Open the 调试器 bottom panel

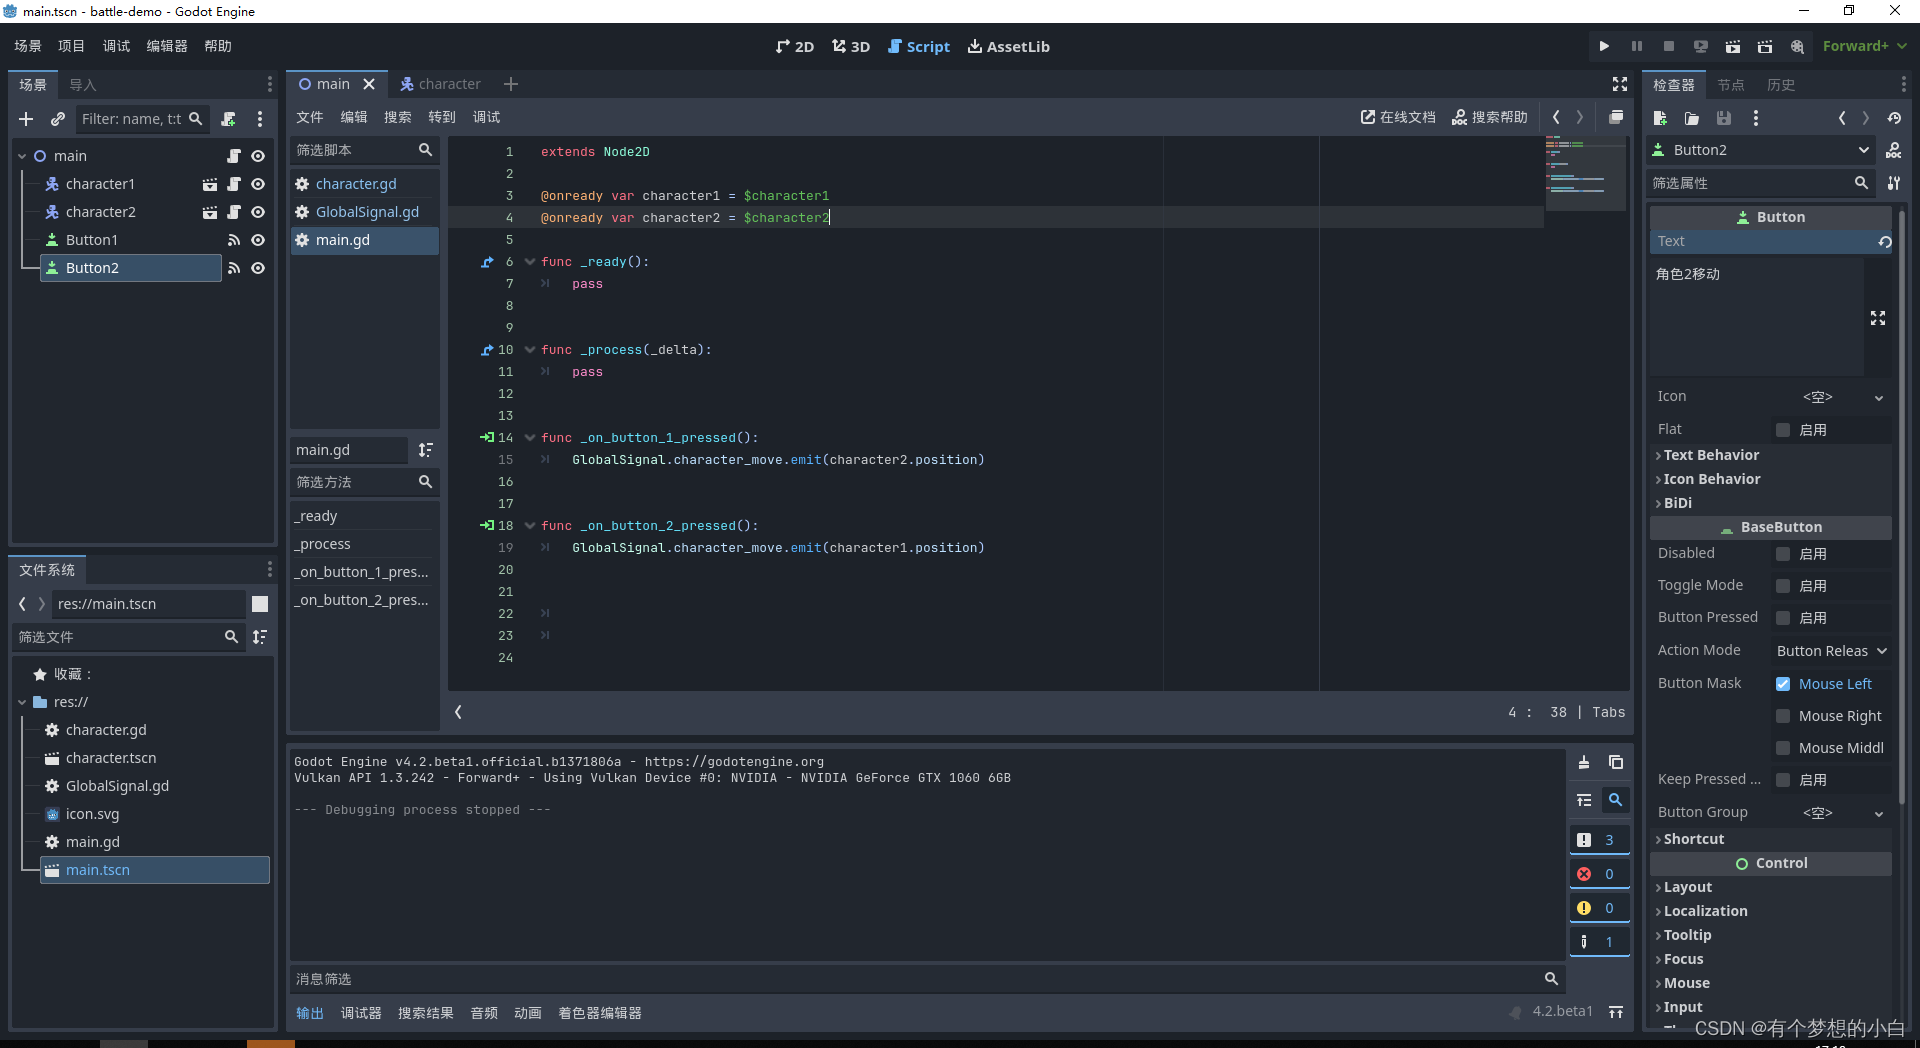coord(361,1013)
